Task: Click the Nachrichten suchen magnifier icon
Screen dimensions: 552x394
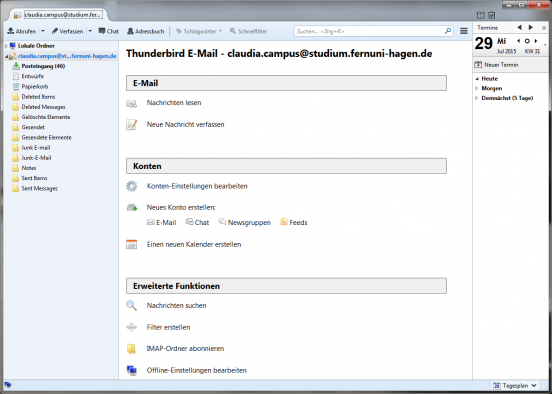Action: (x=131, y=305)
